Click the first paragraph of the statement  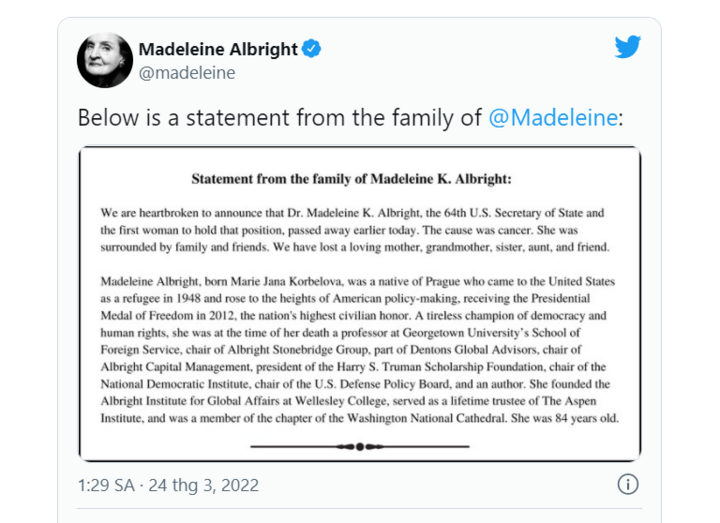click(x=355, y=230)
